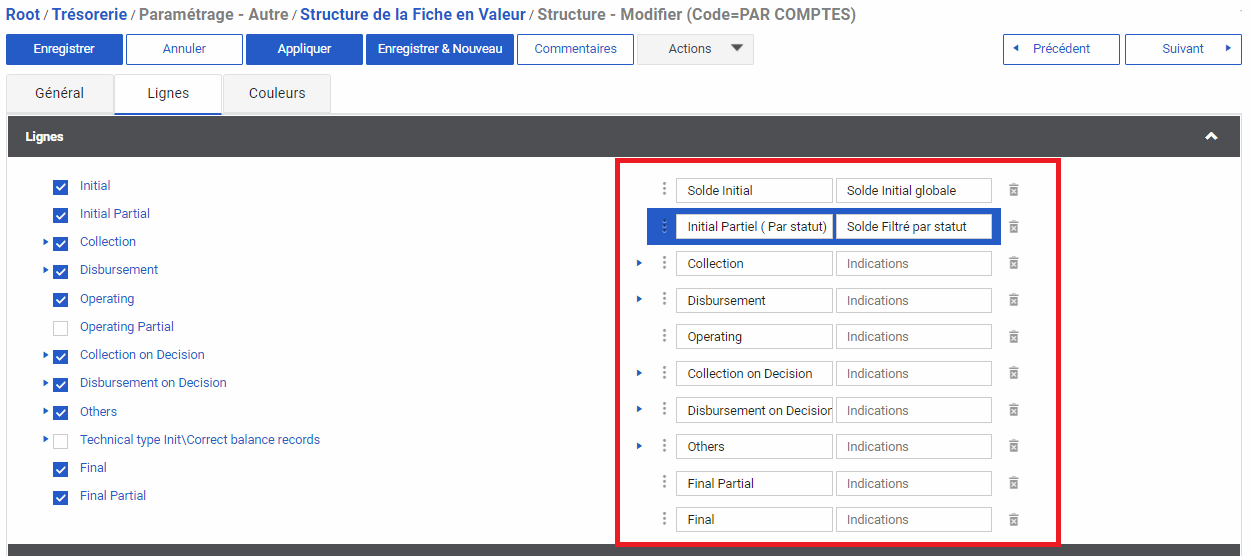Viewport: 1250px width, 556px height.
Task: Click trash icon beside Collection row
Action: click(1013, 263)
